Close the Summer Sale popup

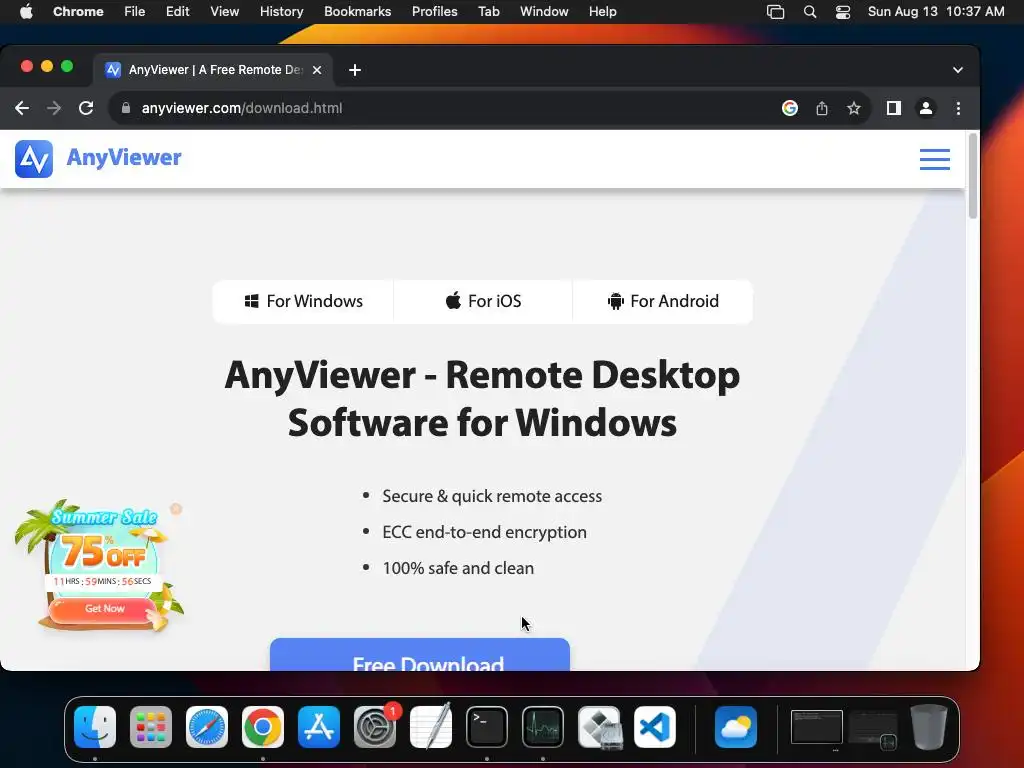(176, 509)
